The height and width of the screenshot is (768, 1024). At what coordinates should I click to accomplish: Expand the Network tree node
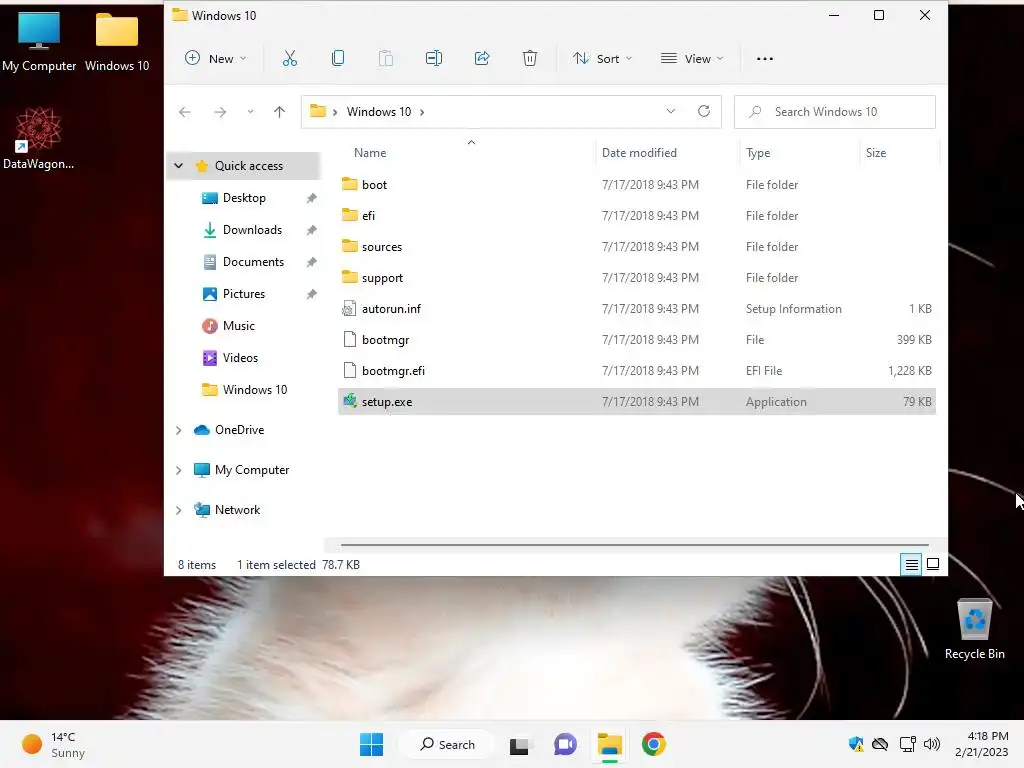[178, 510]
